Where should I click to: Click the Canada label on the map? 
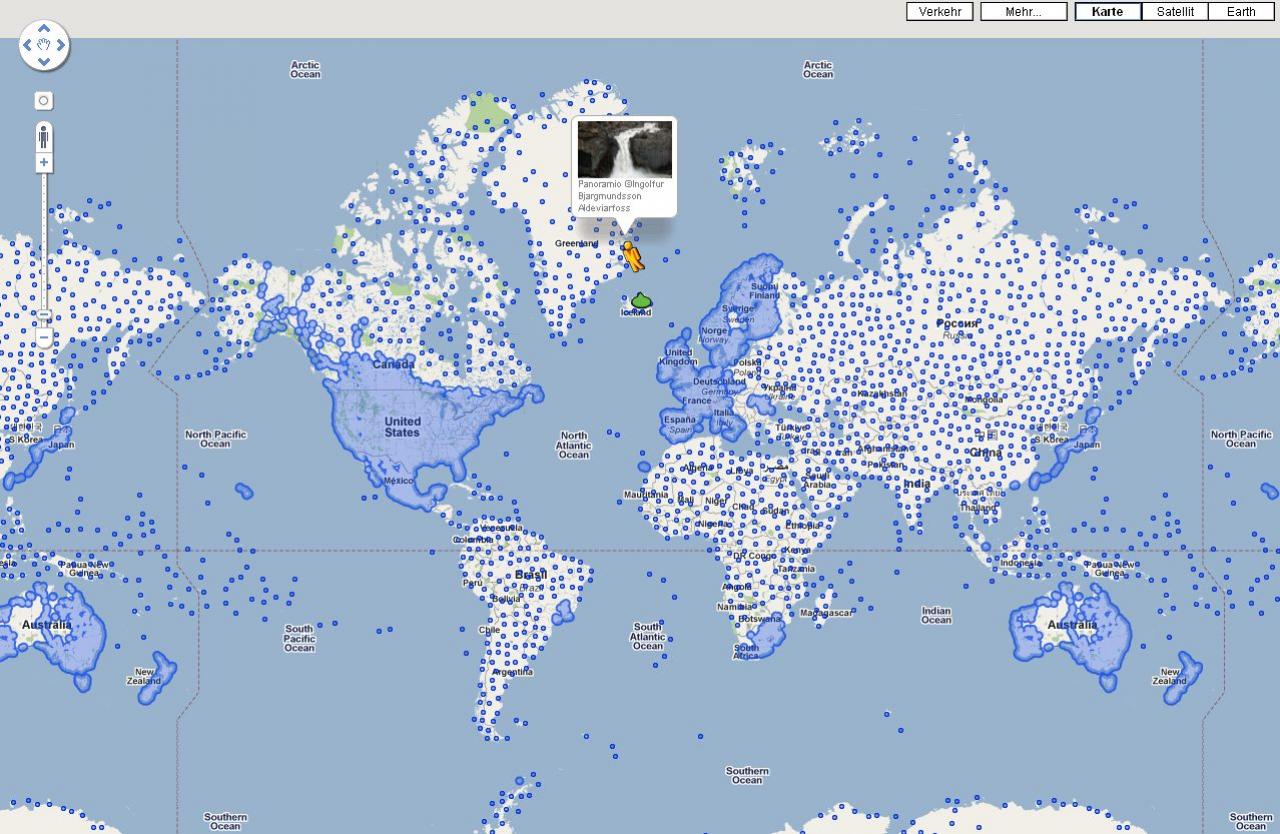pyautogui.click(x=393, y=364)
